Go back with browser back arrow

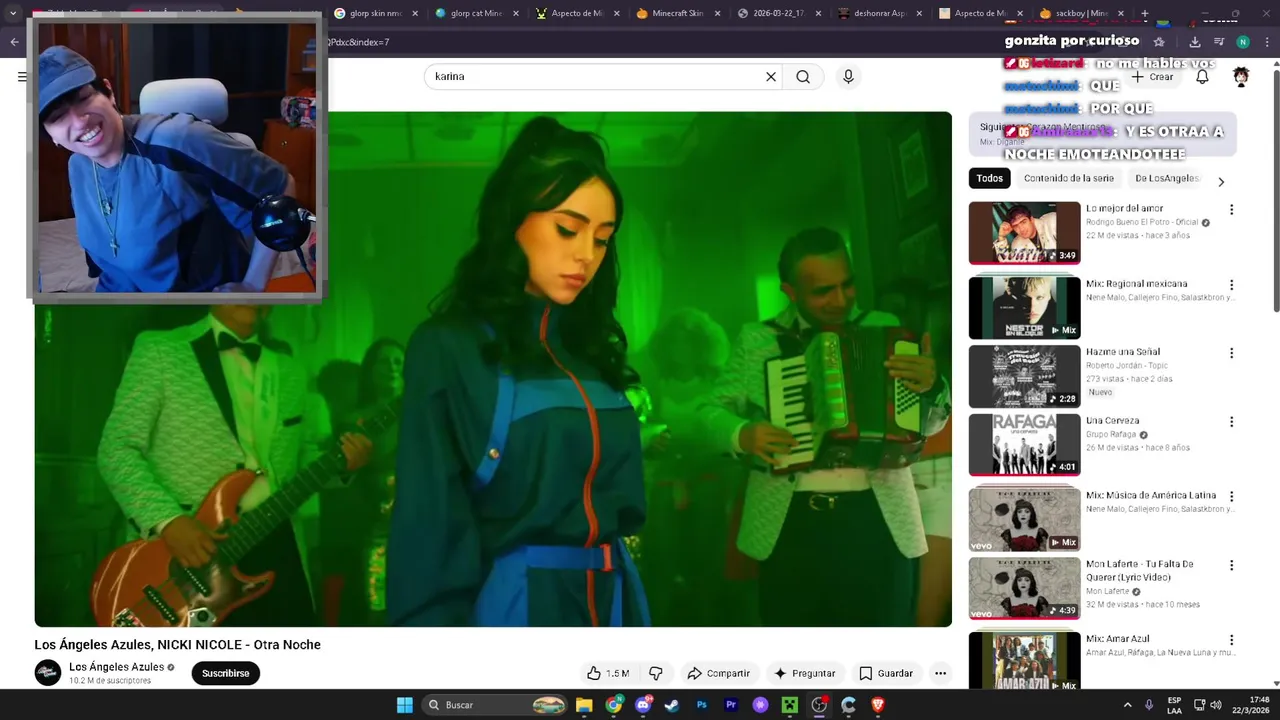(x=14, y=42)
